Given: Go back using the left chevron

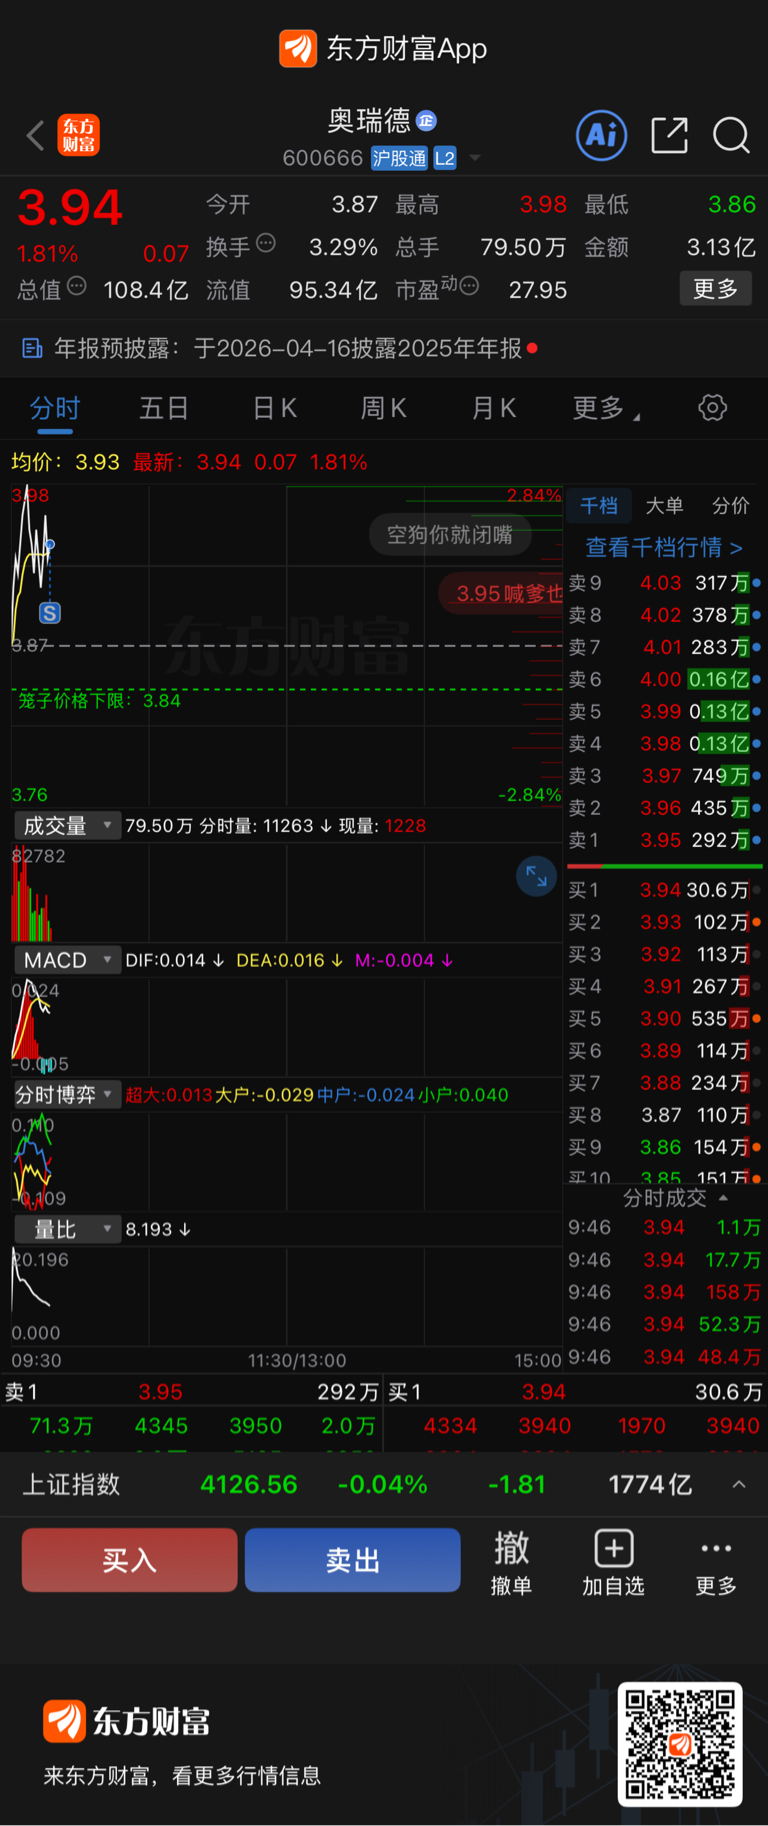Looking at the screenshot, I should tap(35, 135).
